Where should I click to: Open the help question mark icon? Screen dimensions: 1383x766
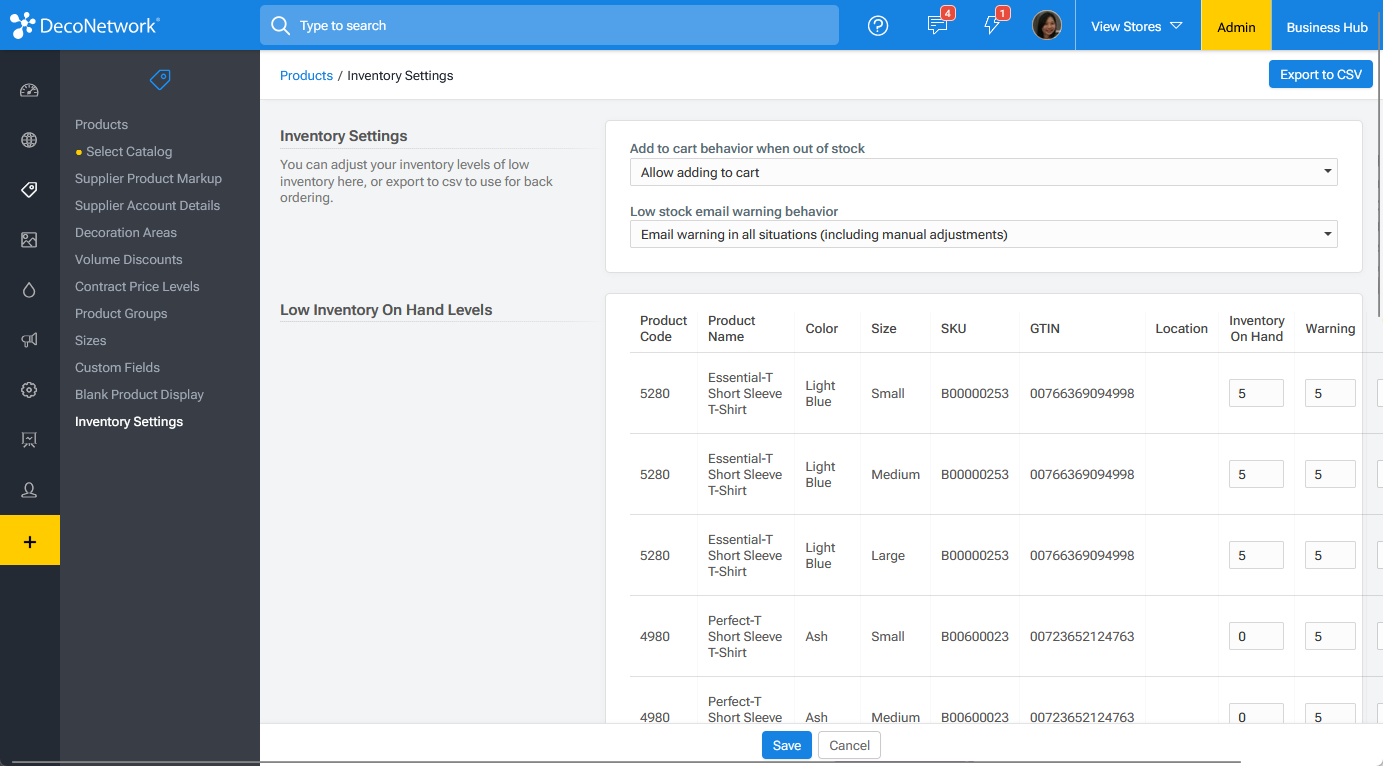tap(878, 25)
